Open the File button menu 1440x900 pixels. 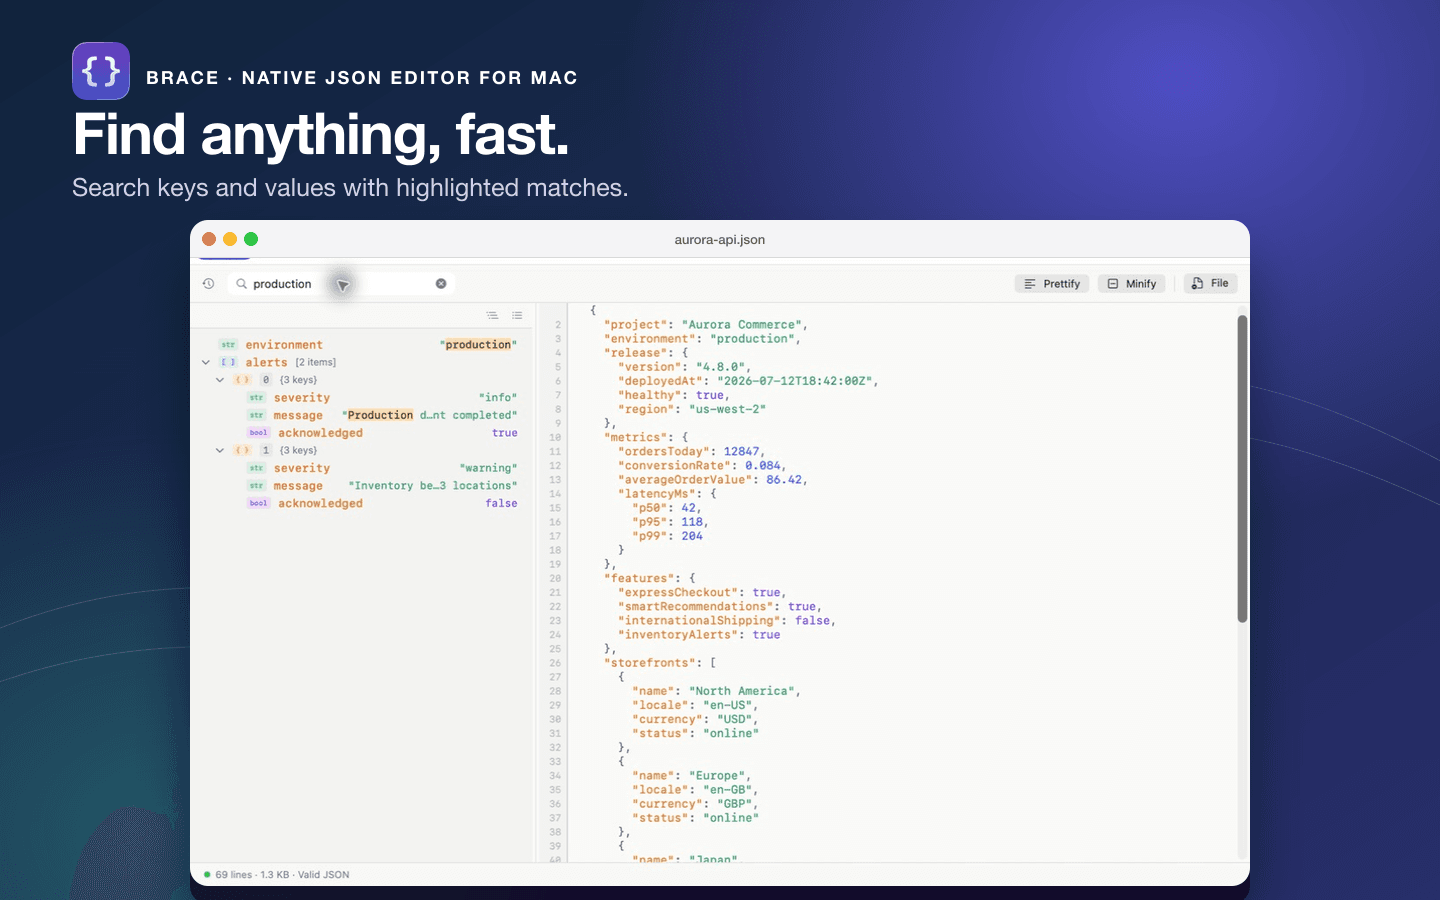point(1210,284)
